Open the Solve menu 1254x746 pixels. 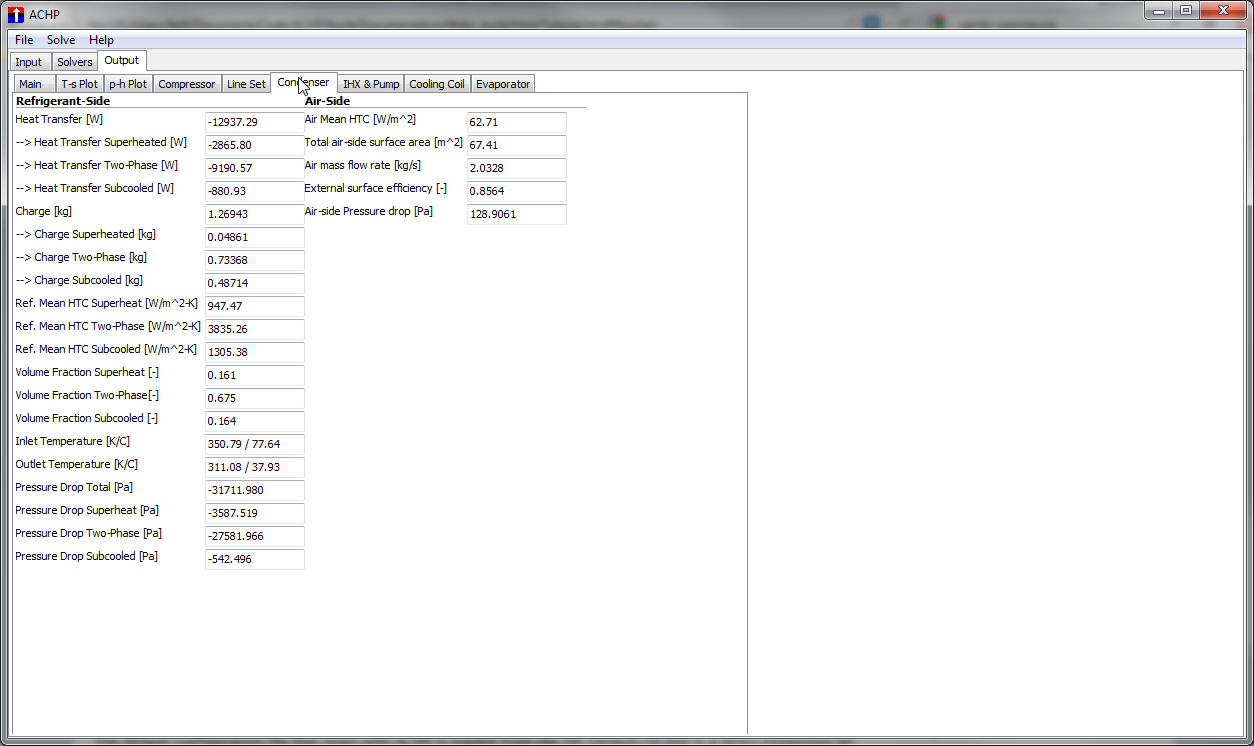tap(61, 40)
